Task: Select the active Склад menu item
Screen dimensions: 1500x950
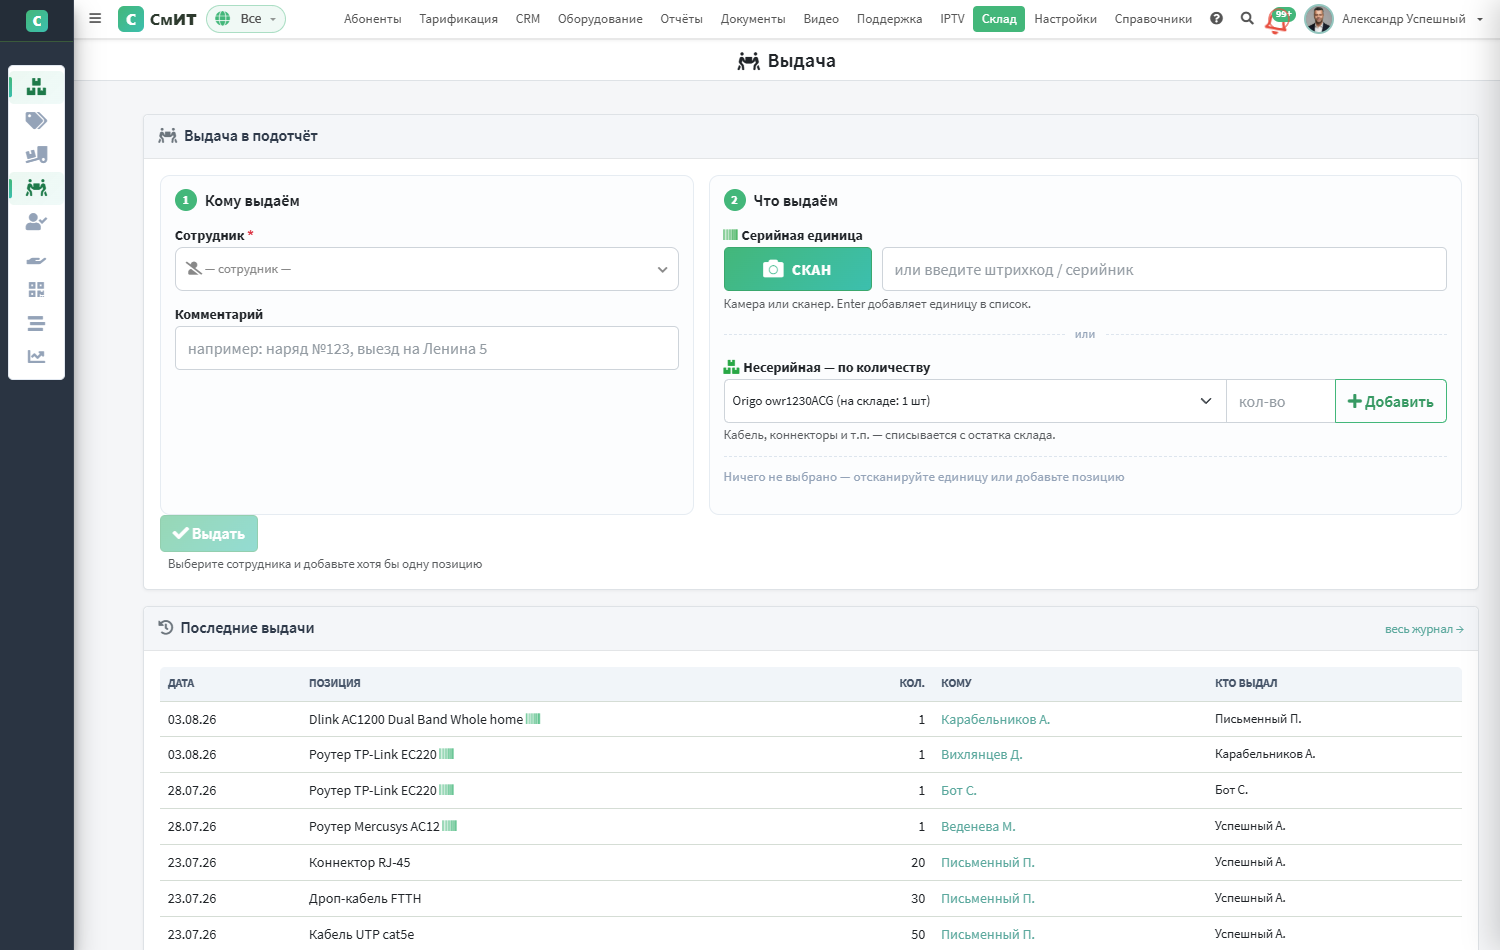Action: (x=999, y=19)
